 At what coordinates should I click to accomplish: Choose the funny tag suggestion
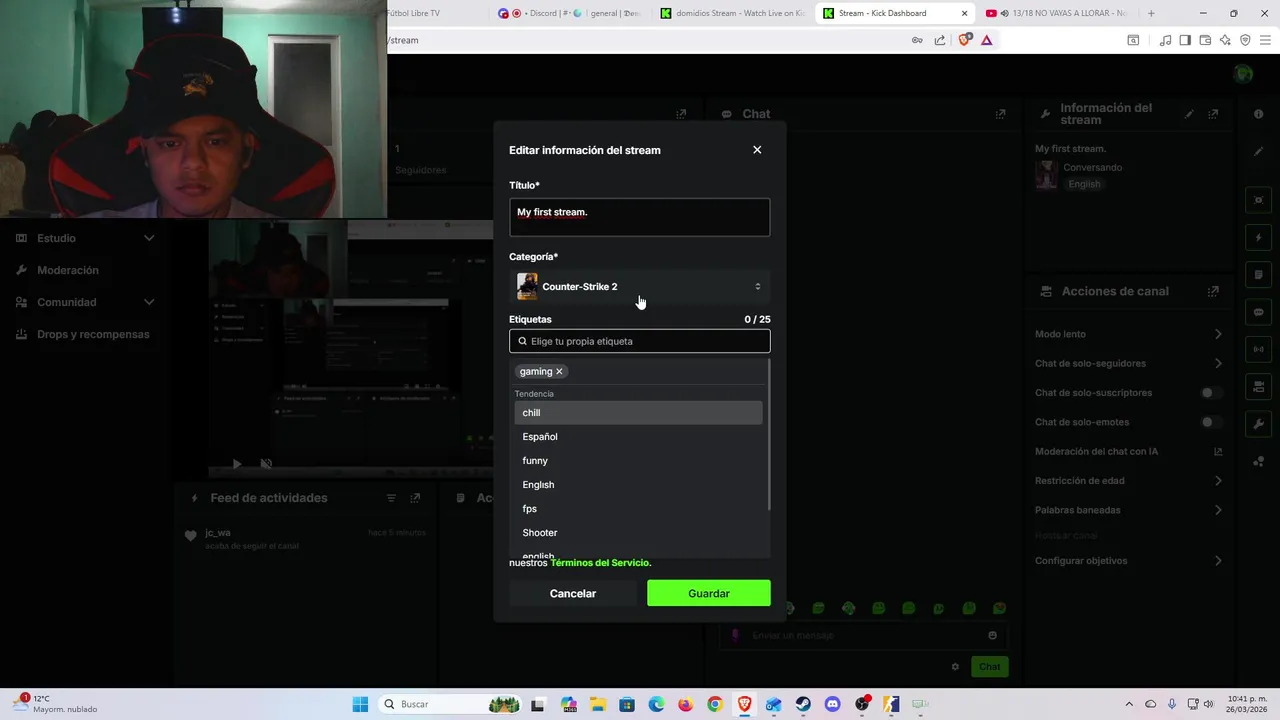638,461
